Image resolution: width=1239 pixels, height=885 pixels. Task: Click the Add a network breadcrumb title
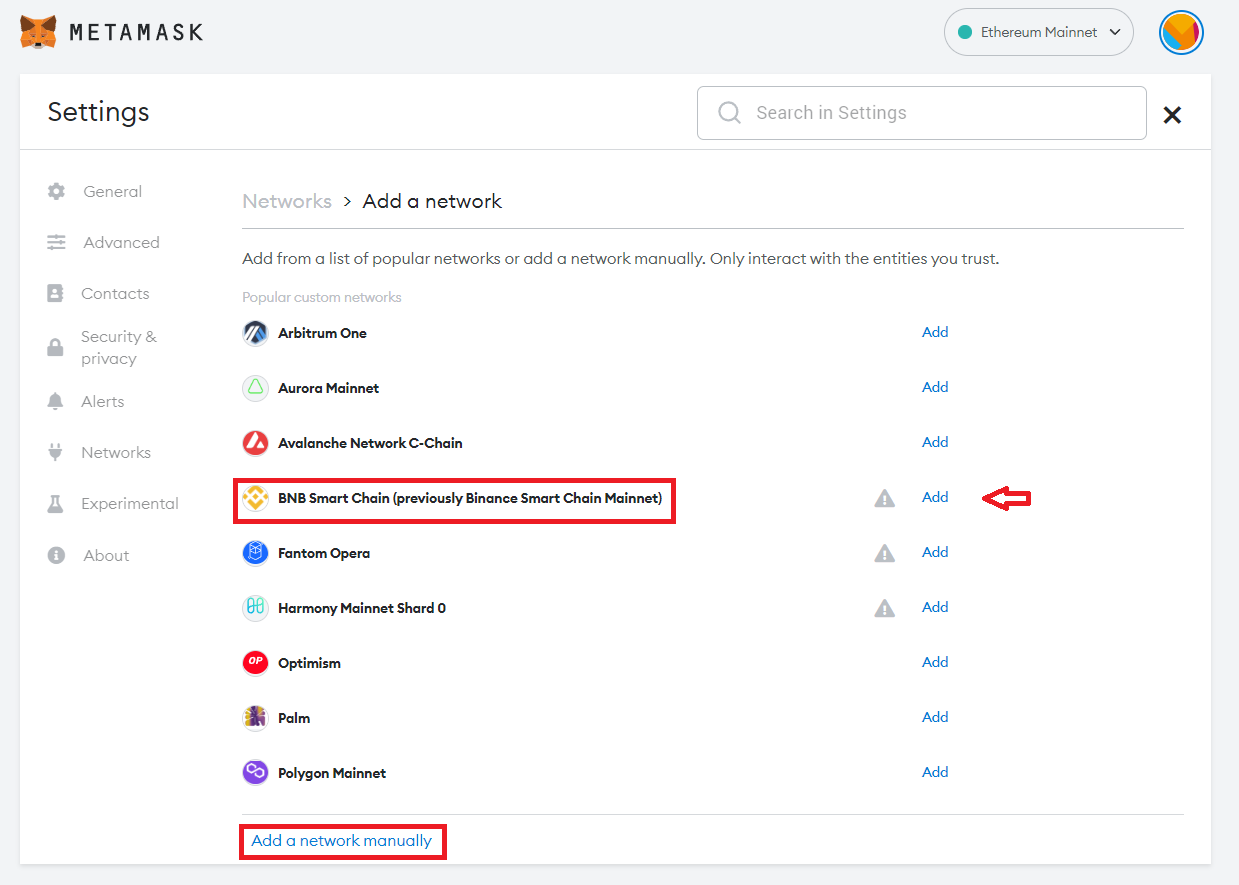(432, 201)
